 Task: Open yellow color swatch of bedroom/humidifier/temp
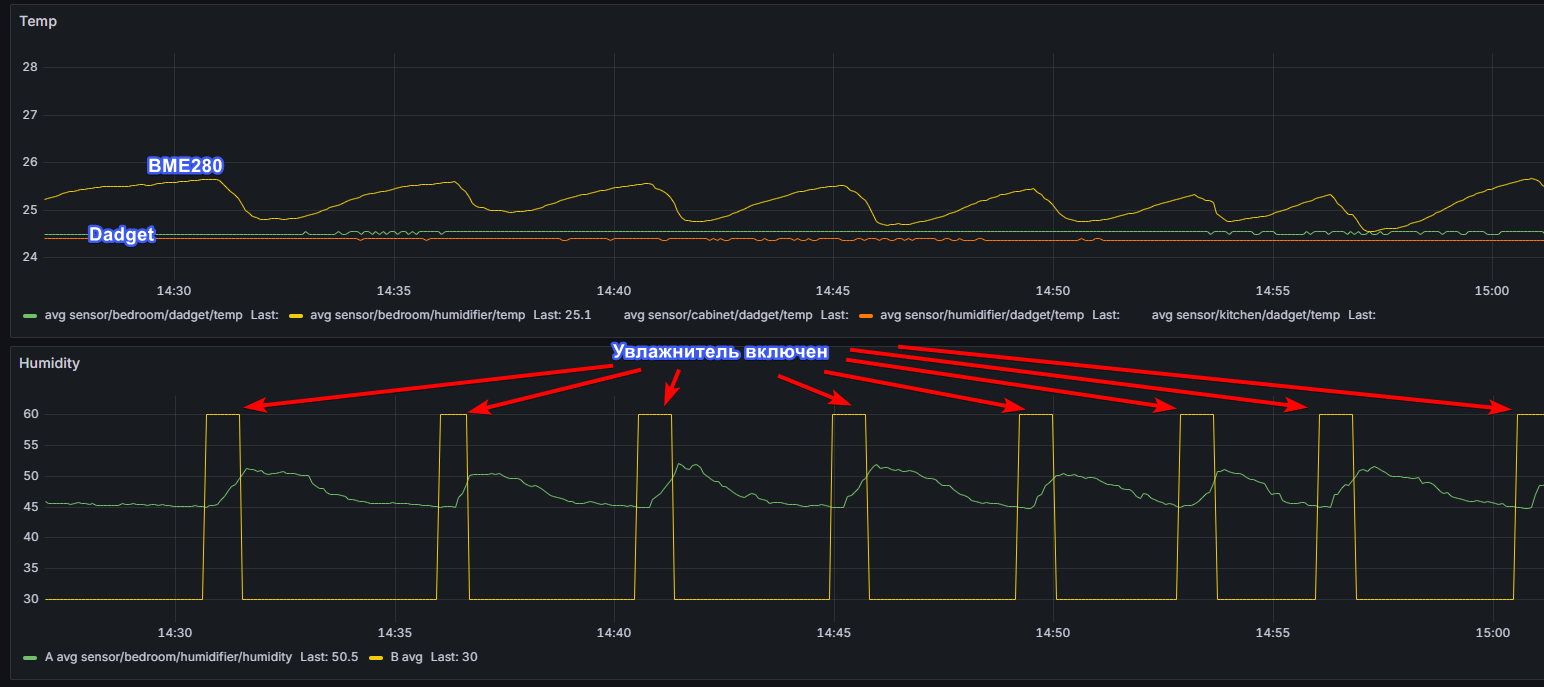(x=296, y=315)
